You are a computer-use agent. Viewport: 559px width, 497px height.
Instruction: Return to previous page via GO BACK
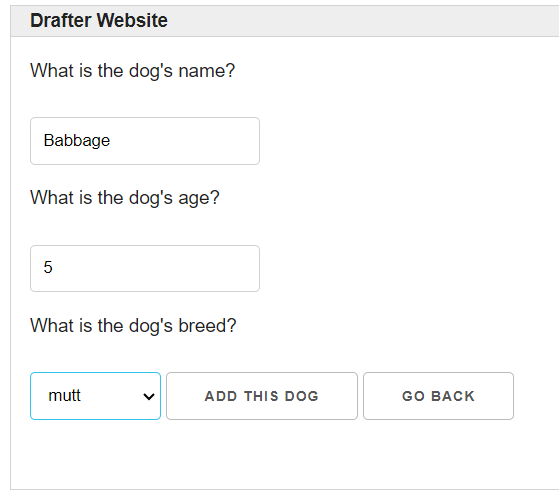tap(438, 396)
